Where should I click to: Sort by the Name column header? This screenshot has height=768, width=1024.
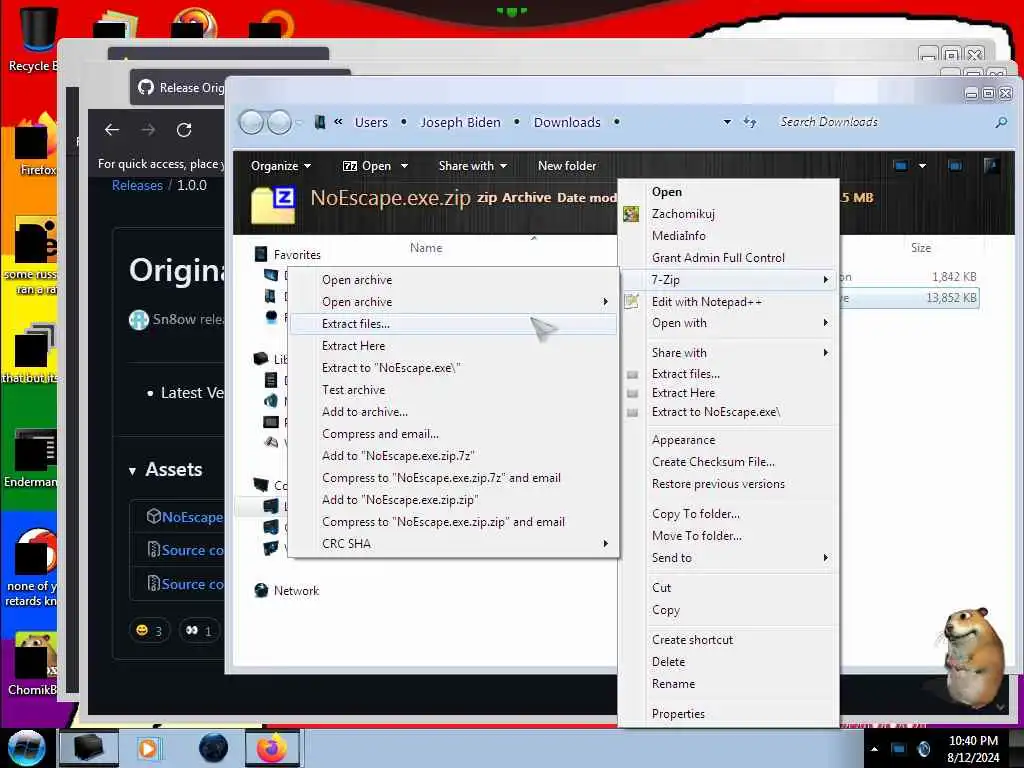point(426,248)
